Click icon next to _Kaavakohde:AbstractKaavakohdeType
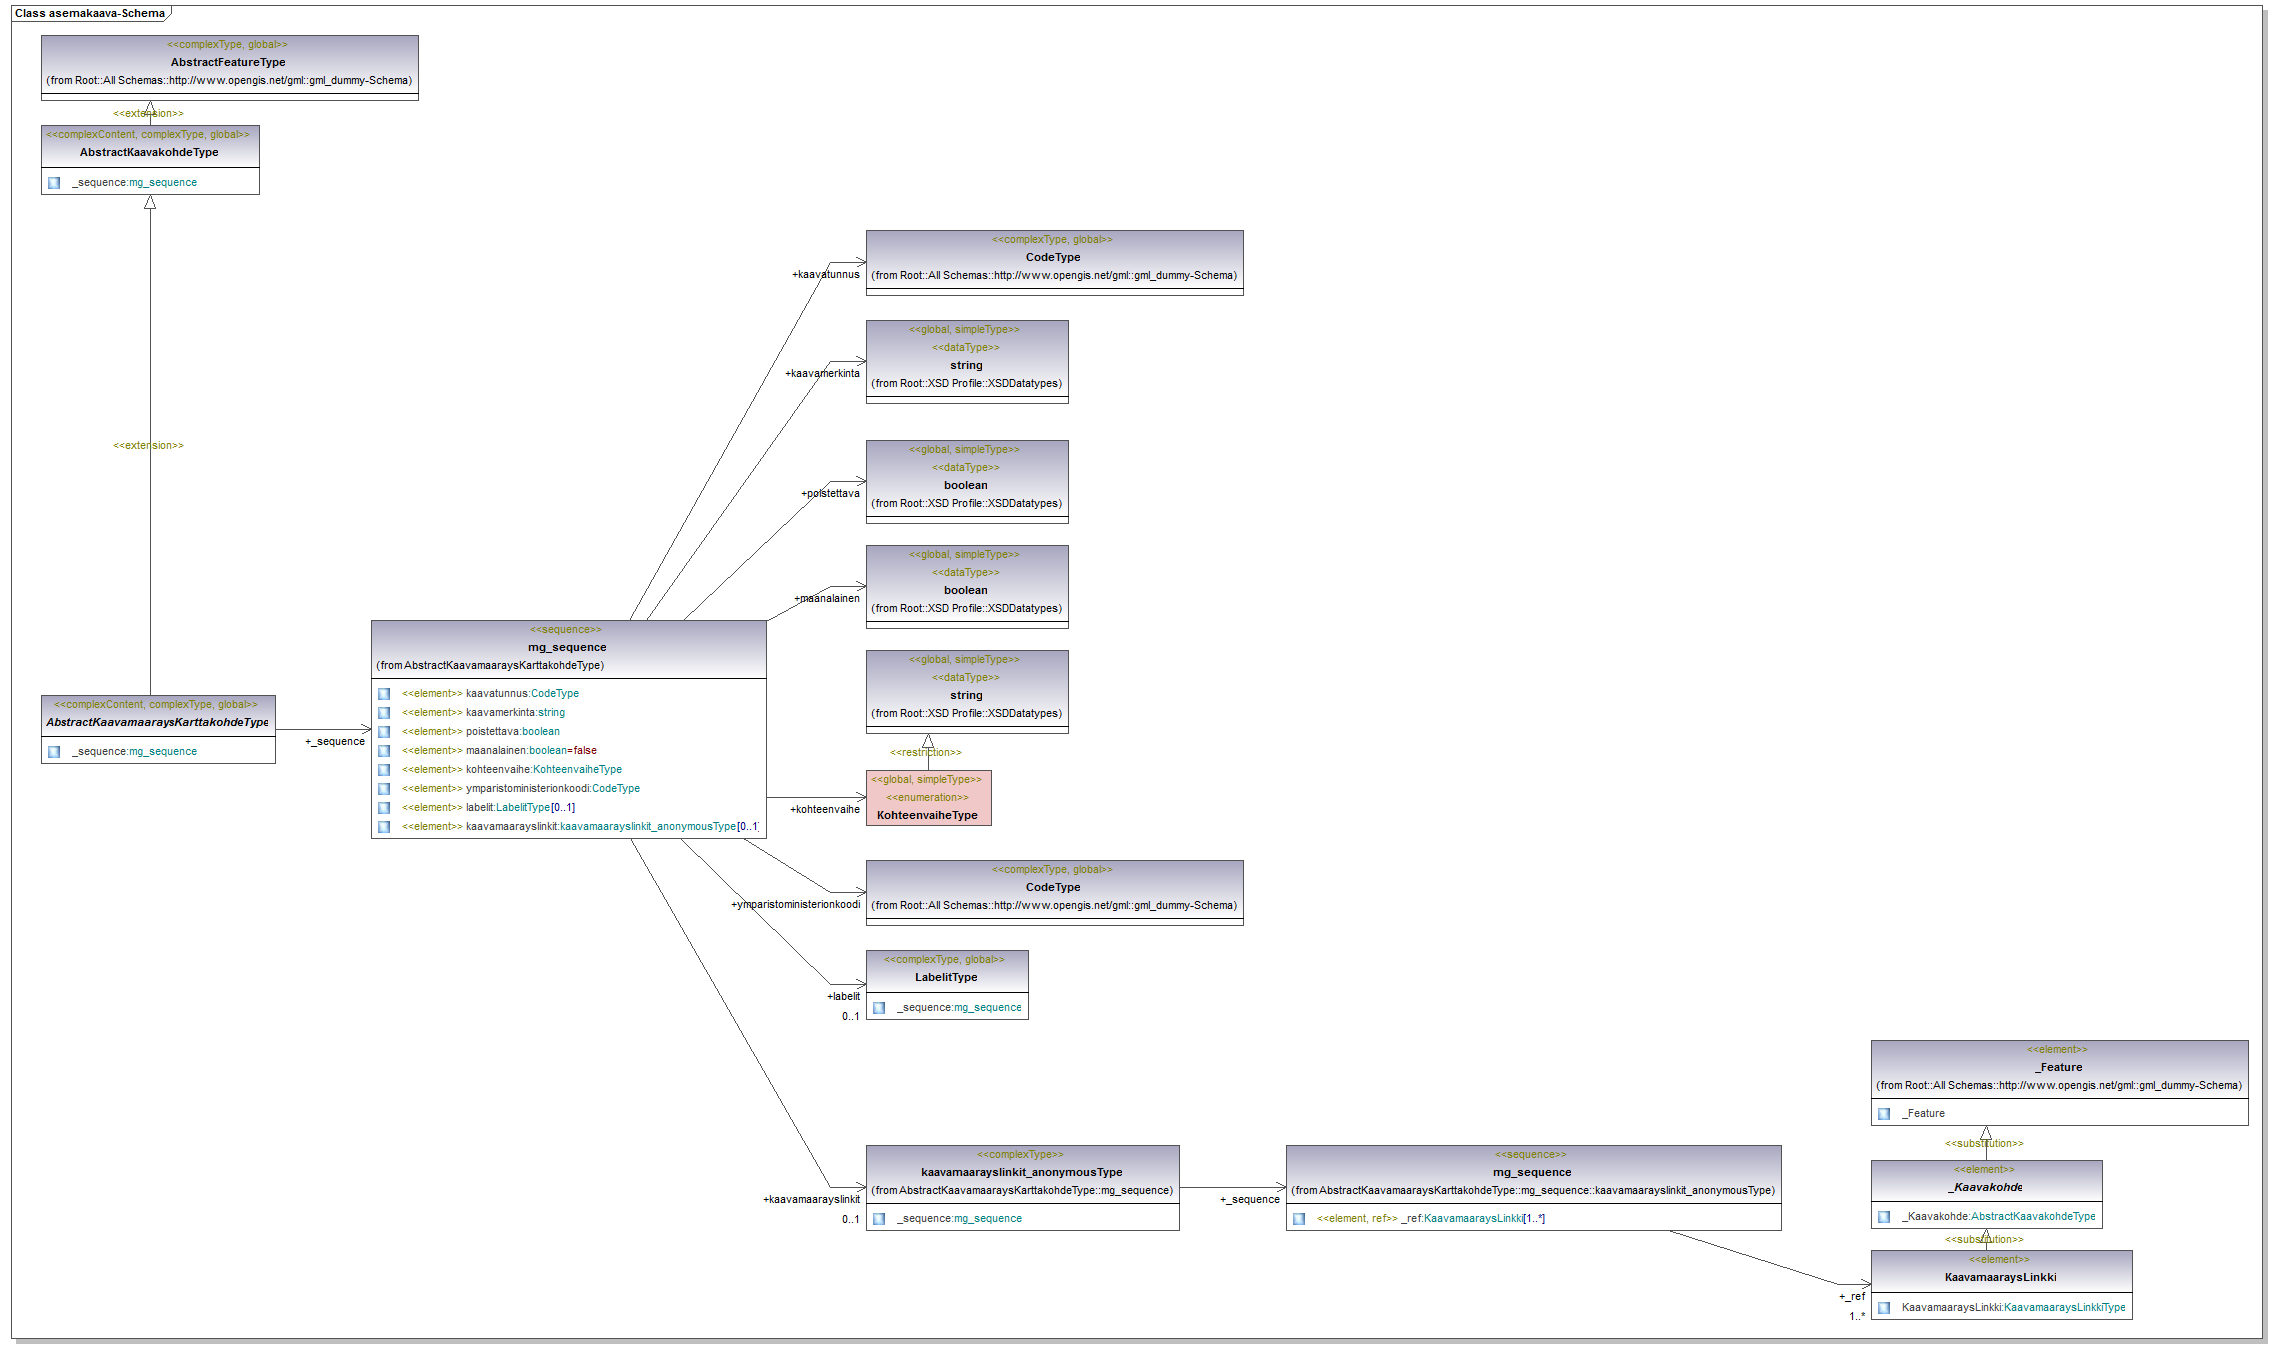2289x1359 pixels. pos(1884,1217)
